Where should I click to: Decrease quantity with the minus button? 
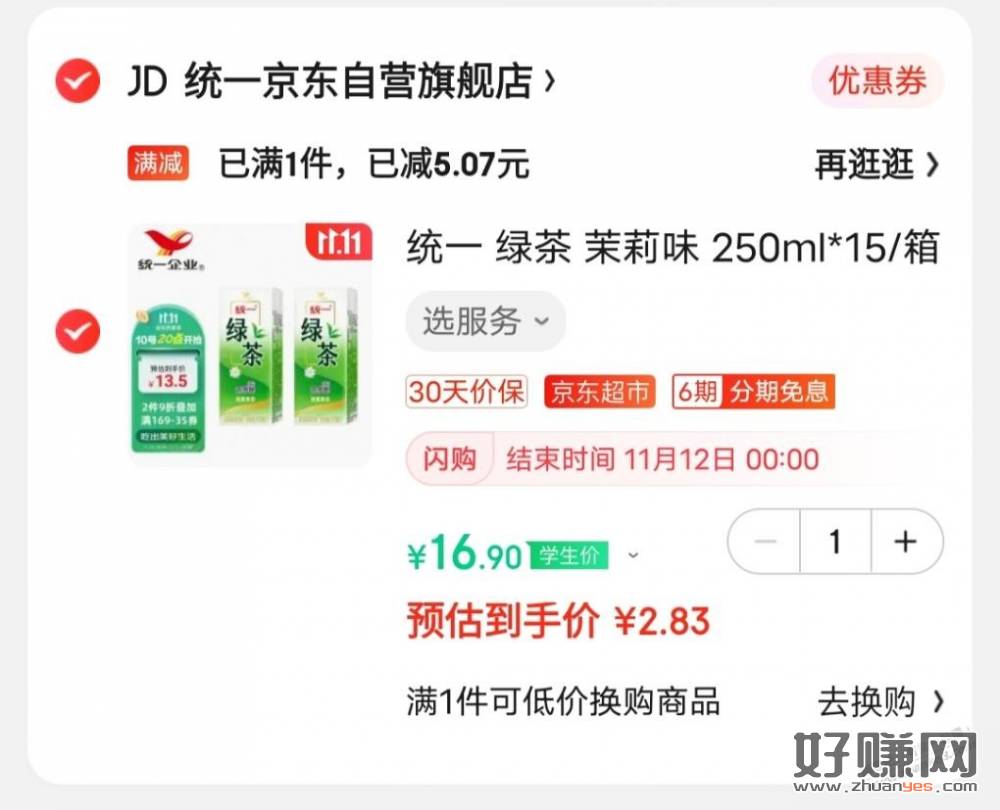pyautogui.click(x=765, y=541)
